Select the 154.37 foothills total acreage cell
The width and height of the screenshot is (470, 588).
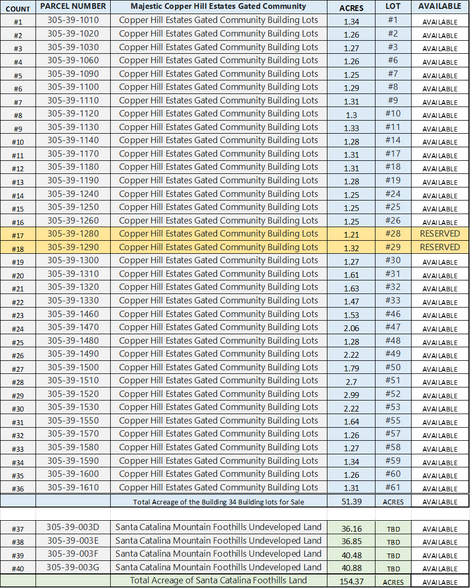click(351, 581)
